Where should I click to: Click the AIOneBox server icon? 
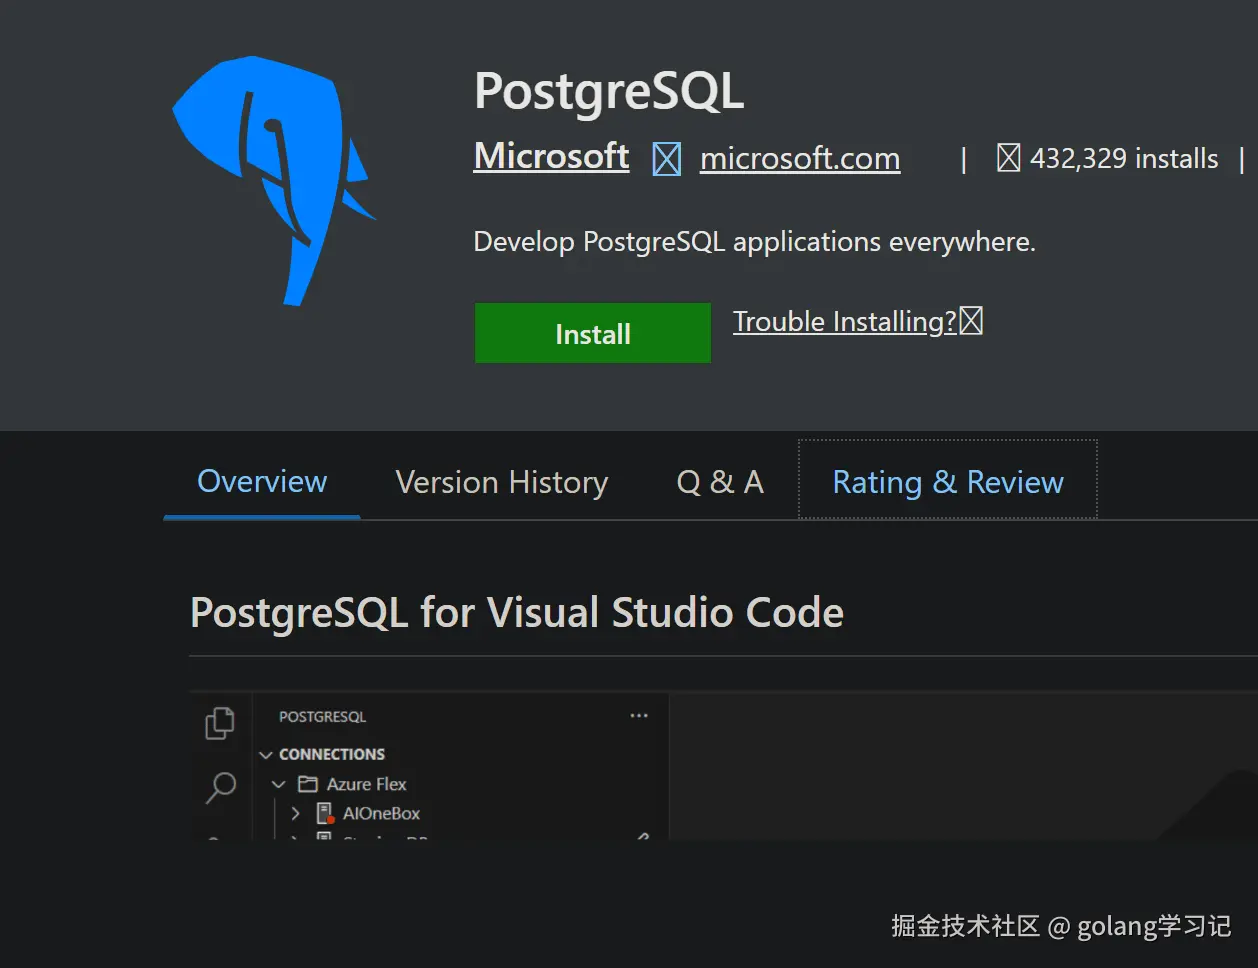click(325, 813)
